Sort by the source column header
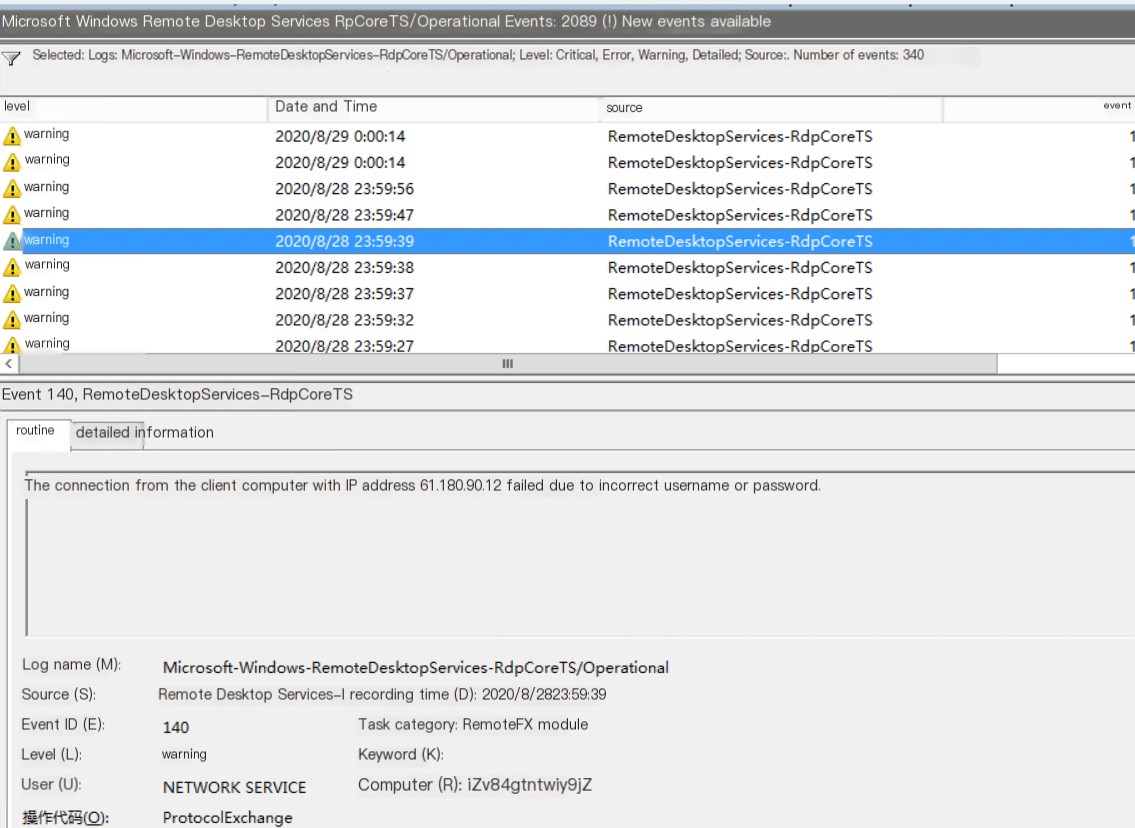The height and width of the screenshot is (828, 1135). [772, 107]
